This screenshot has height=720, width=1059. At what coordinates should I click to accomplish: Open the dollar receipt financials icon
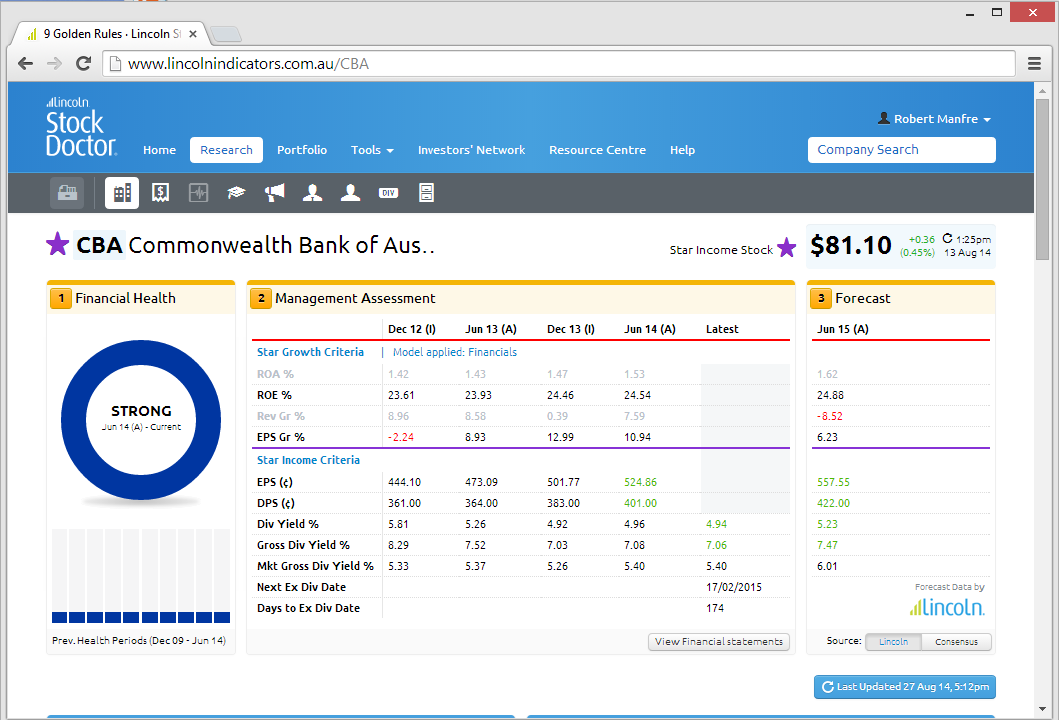pyautogui.click(x=160, y=193)
